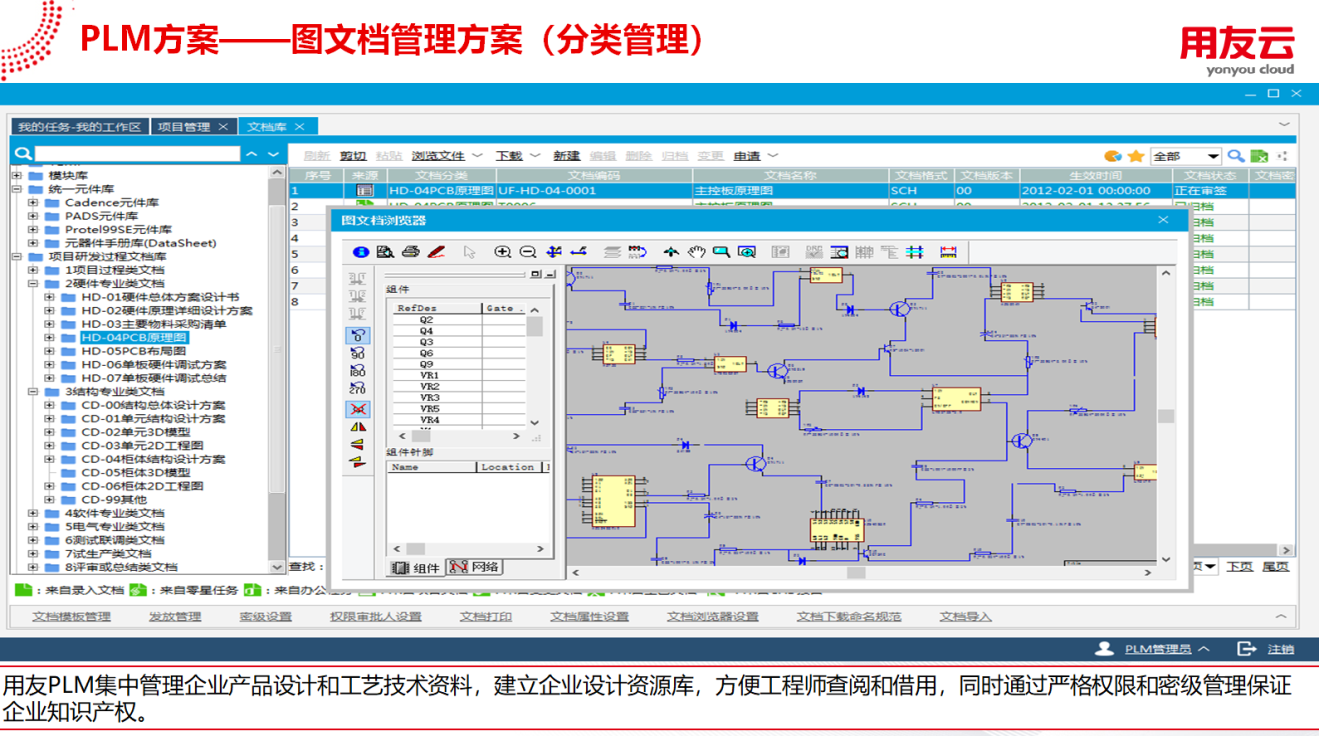The height and width of the screenshot is (736, 1319).
Task: Select the hand pan tool
Action: point(696,253)
